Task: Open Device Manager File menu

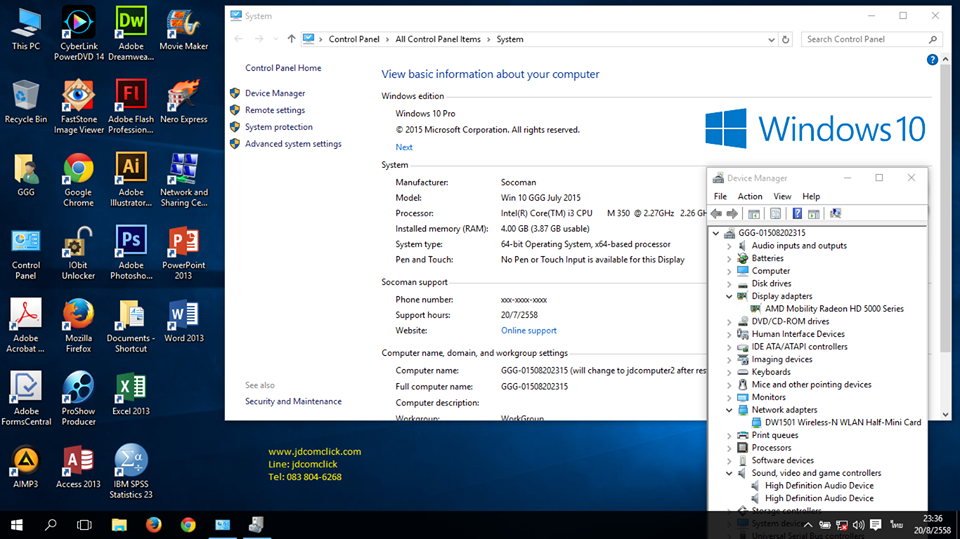Action: pyautogui.click(x=721, y=197)
